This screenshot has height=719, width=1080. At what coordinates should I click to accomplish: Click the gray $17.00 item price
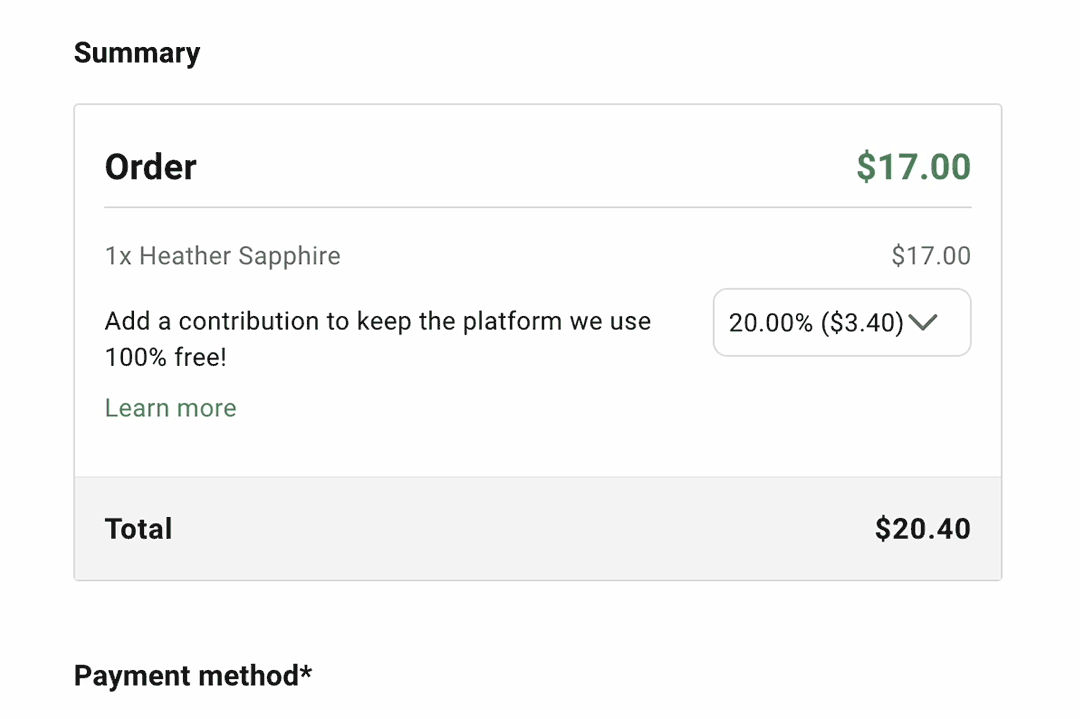(930, 256)
